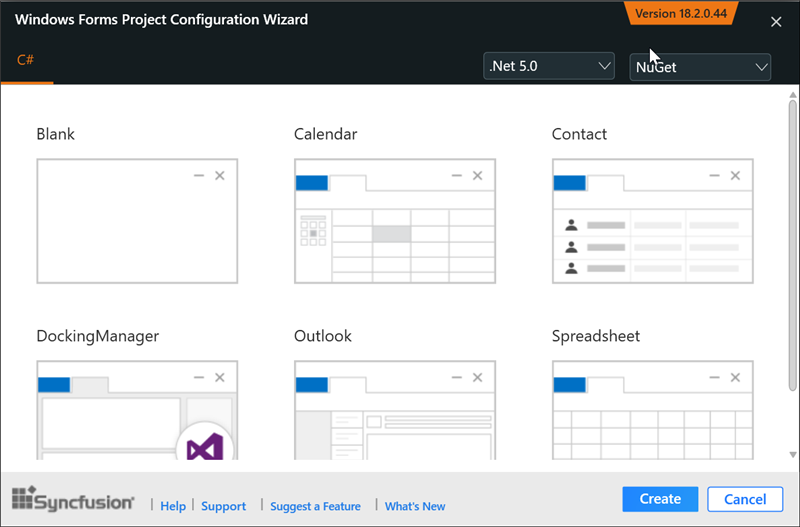The height and width of the screenshot is (527, 800).
Task: Click the Outlook template label
Action: click(x=322, y=336)
